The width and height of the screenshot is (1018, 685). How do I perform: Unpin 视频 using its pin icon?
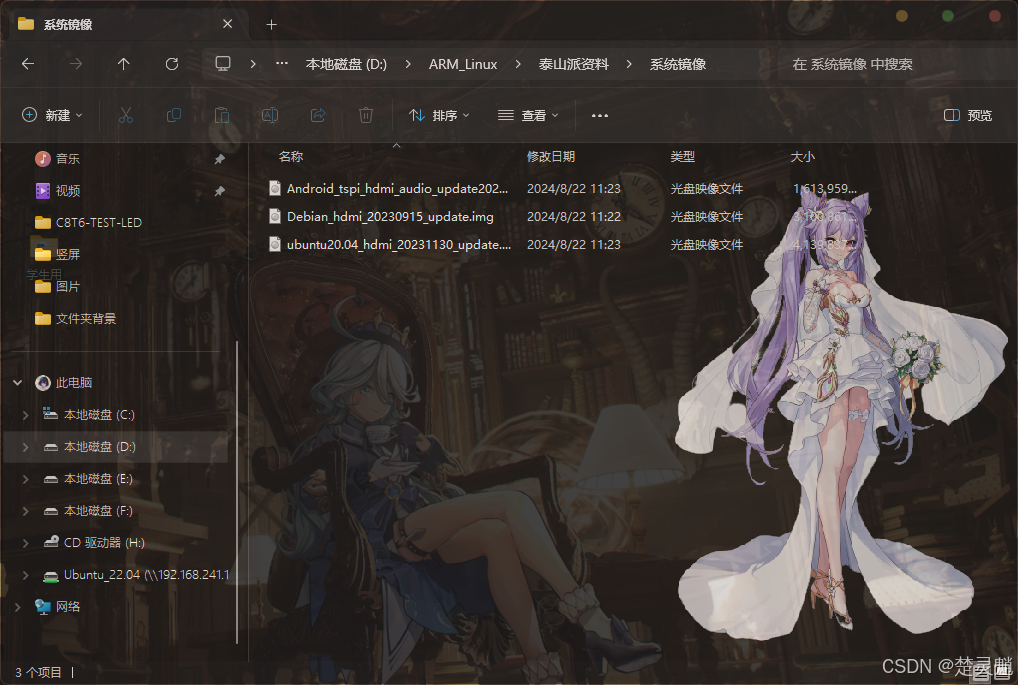pyautogui.click(x=219, y=191)
